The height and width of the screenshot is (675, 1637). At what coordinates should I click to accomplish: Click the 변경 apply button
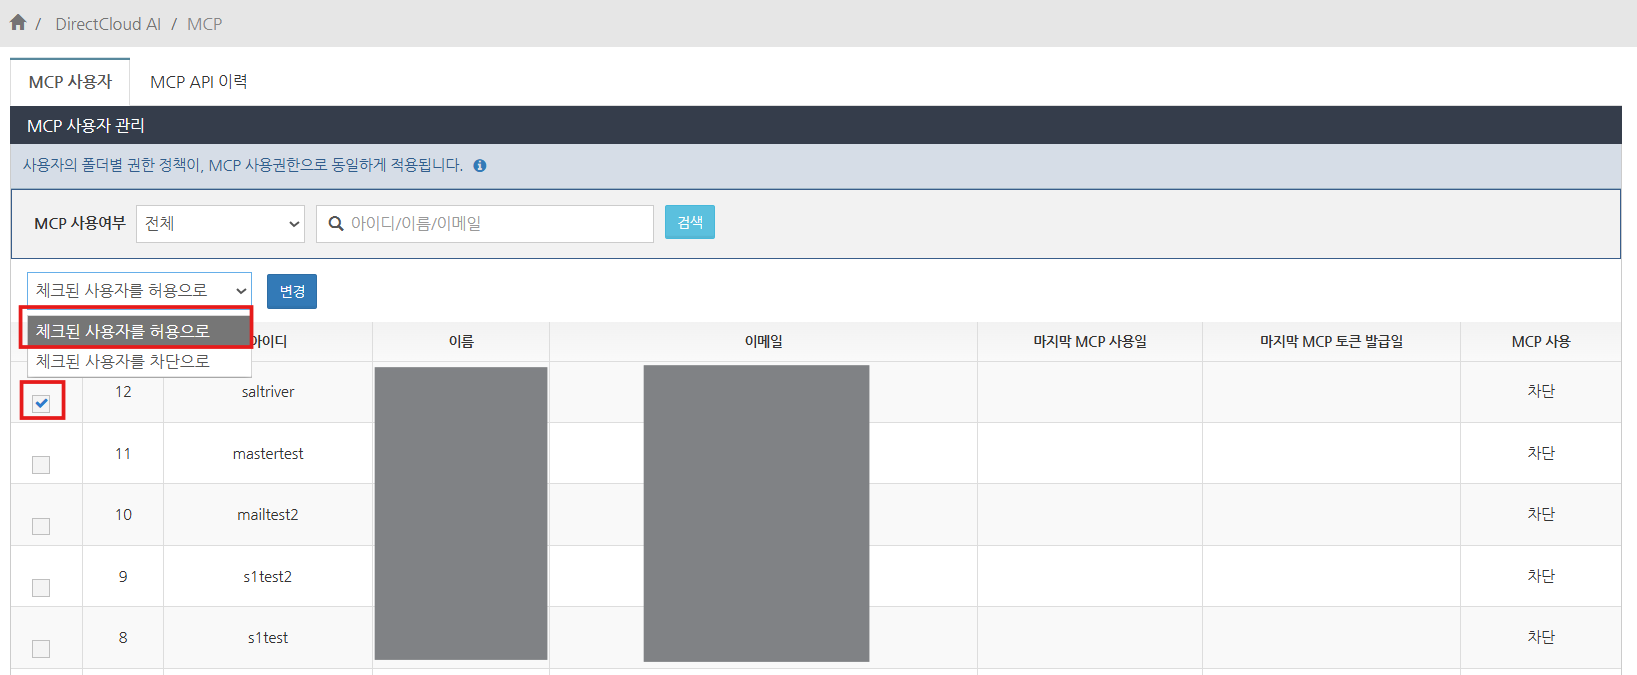[x=292, y=291]
